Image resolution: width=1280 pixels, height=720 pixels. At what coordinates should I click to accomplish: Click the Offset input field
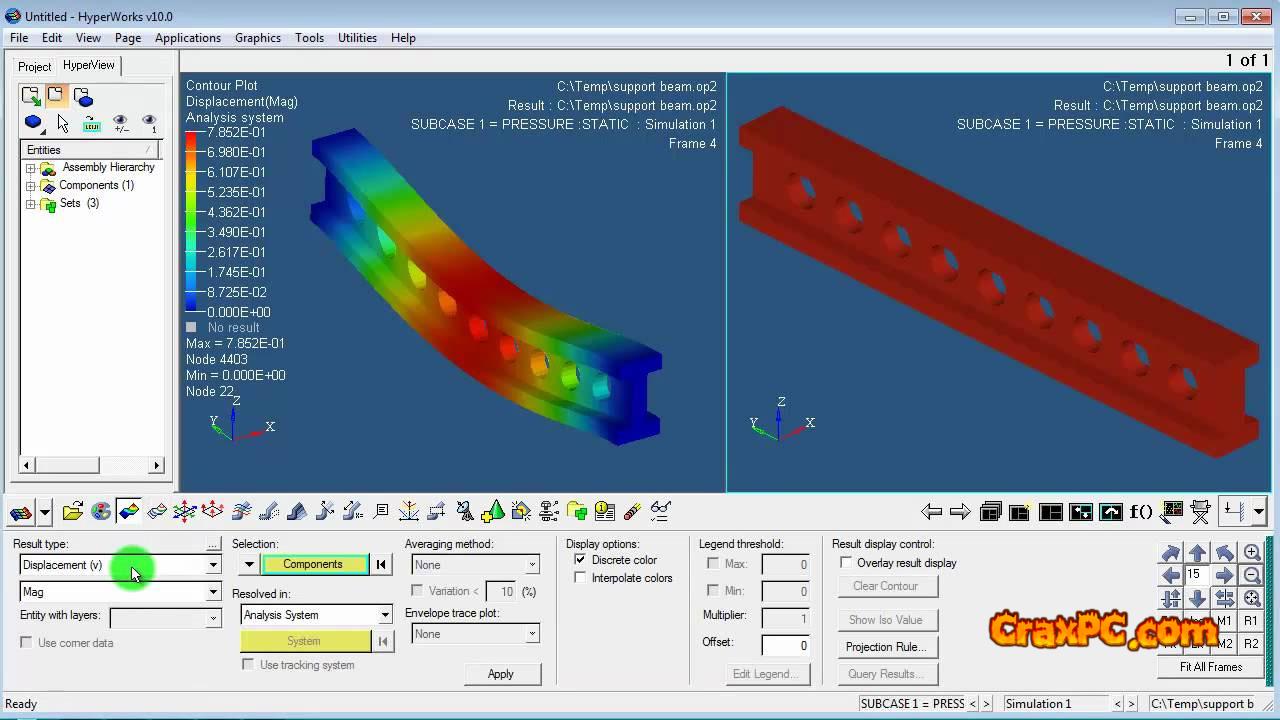tap(785, 645)
